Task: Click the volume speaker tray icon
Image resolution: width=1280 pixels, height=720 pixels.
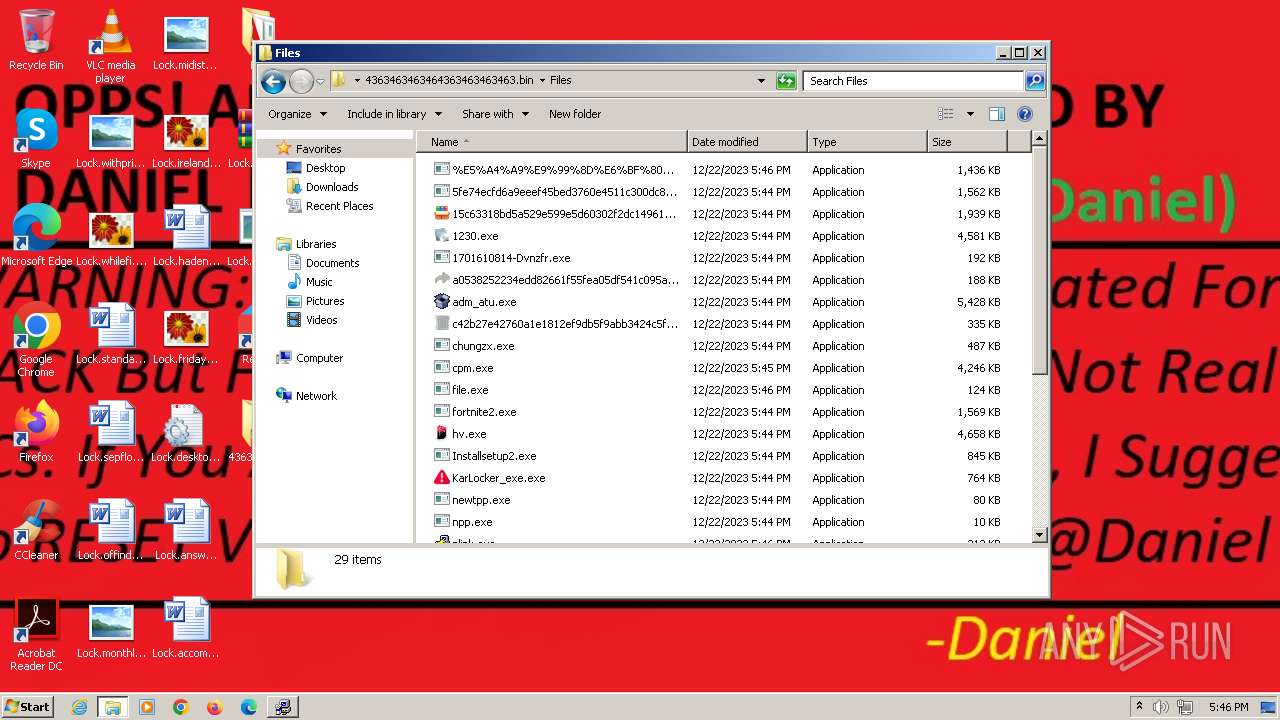Action: tap(1160, 707)
